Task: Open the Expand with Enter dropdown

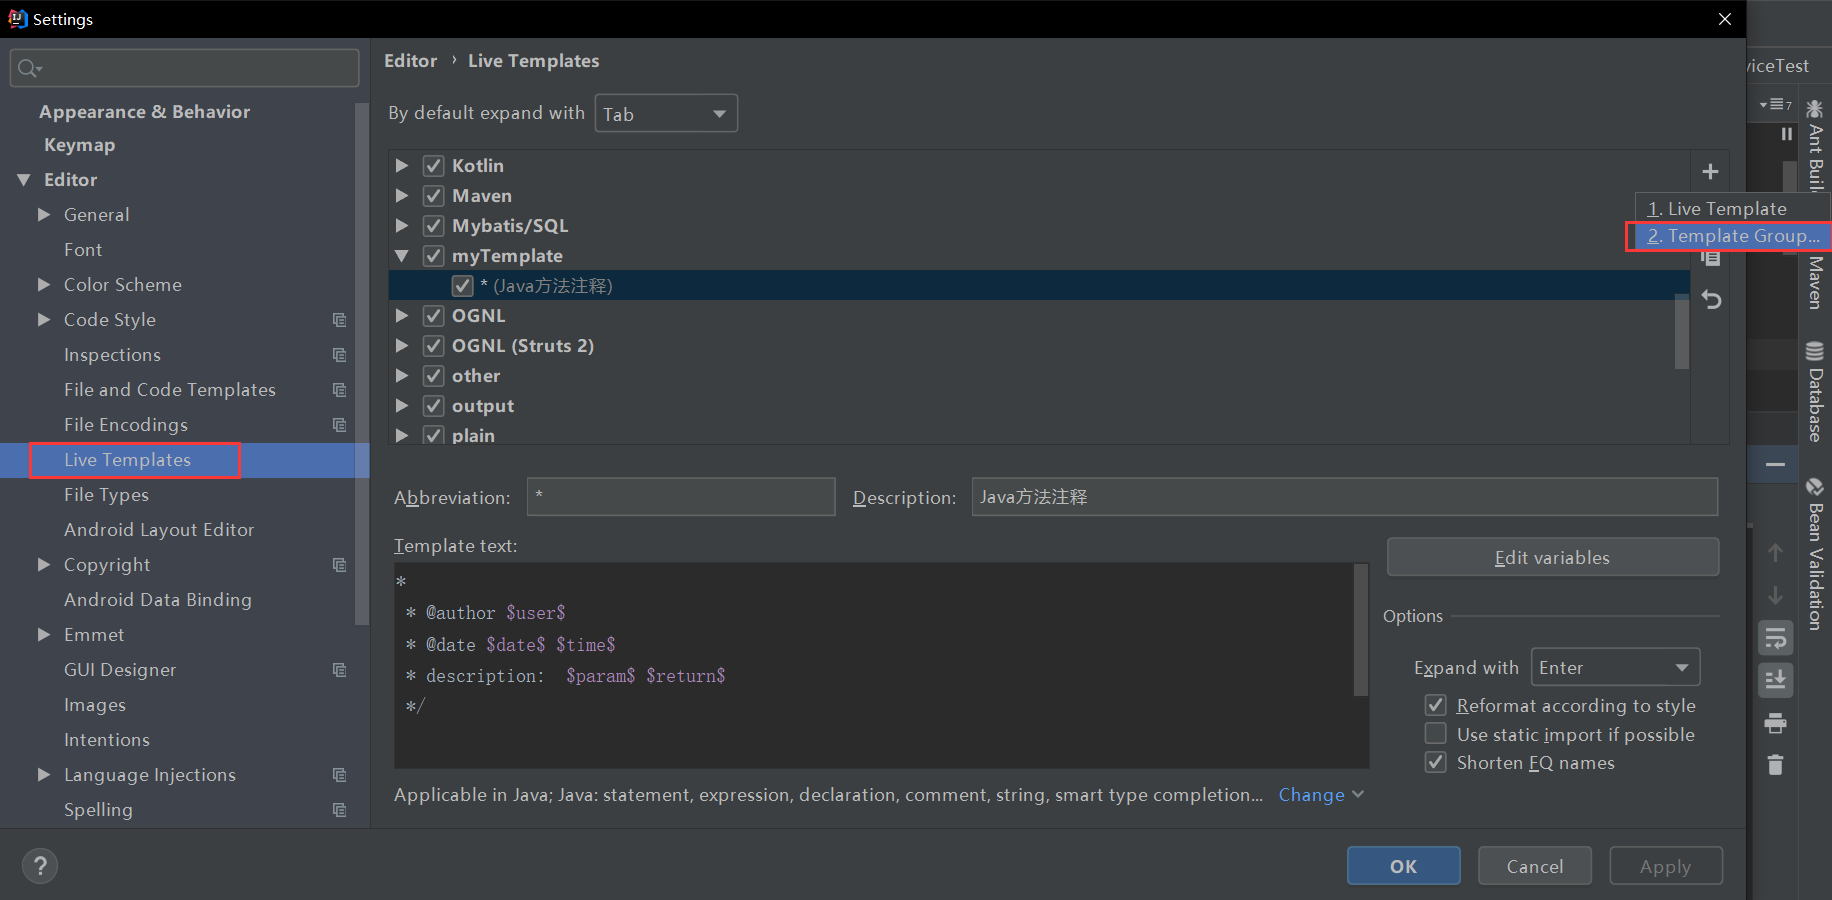Action: [1615, 667]
